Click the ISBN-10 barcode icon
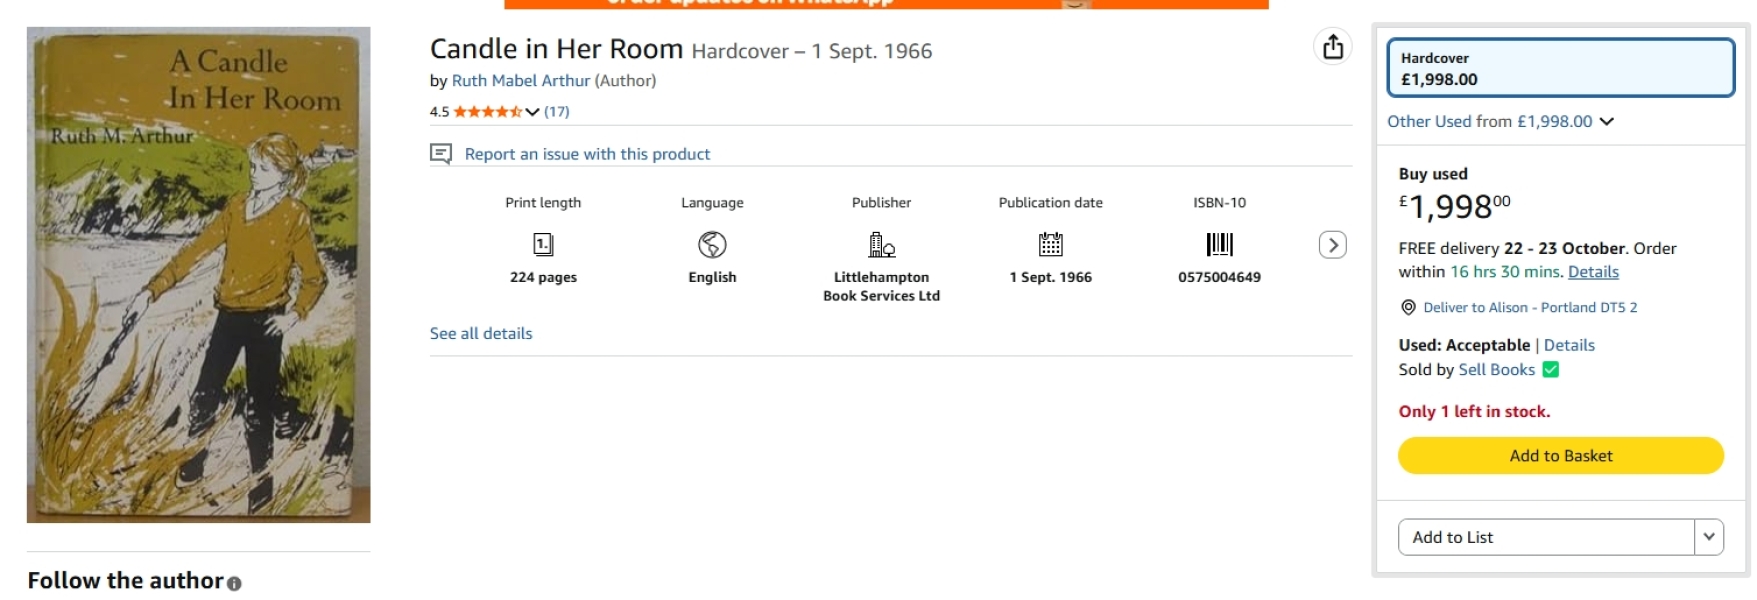 pos(1219,245)
